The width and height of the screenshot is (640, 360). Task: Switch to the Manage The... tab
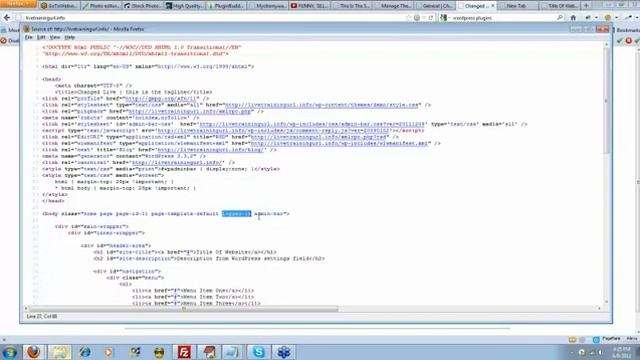tap(393, 6)
